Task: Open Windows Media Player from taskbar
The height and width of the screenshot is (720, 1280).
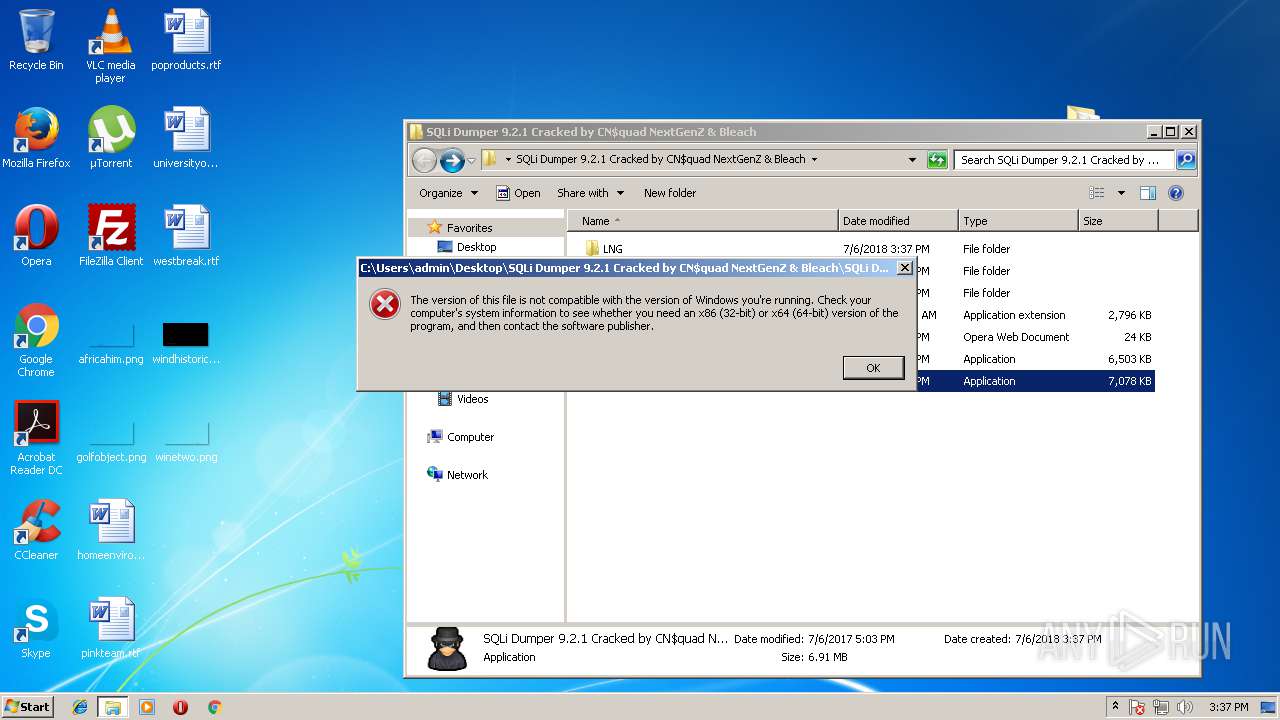Action: coord(147,707)
